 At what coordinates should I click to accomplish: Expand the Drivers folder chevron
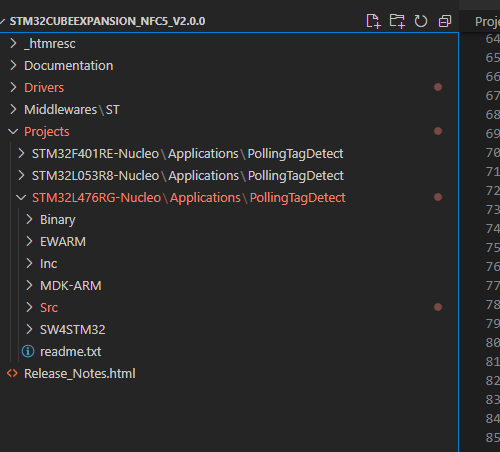click(x=13, y=87)
